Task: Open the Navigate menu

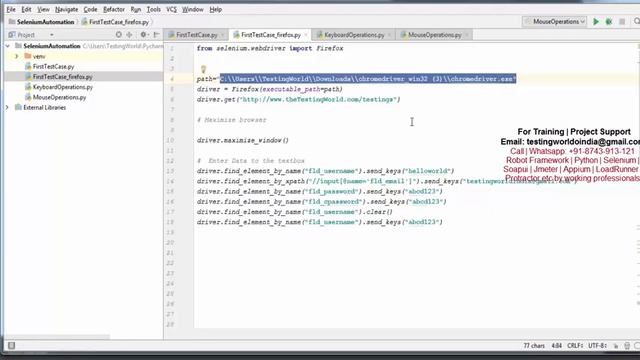Action: (67, 9)
